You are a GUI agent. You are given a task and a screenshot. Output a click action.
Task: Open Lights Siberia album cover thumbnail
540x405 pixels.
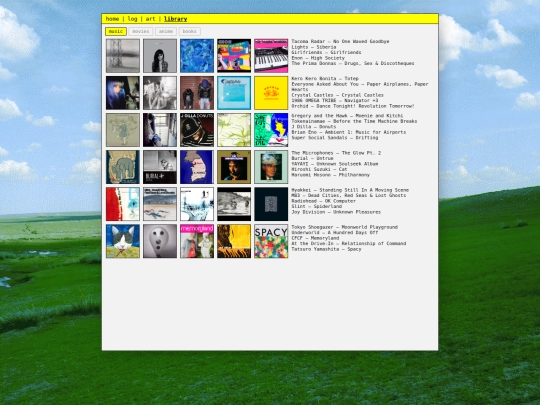pyautogui.click(x=160, y=55)
